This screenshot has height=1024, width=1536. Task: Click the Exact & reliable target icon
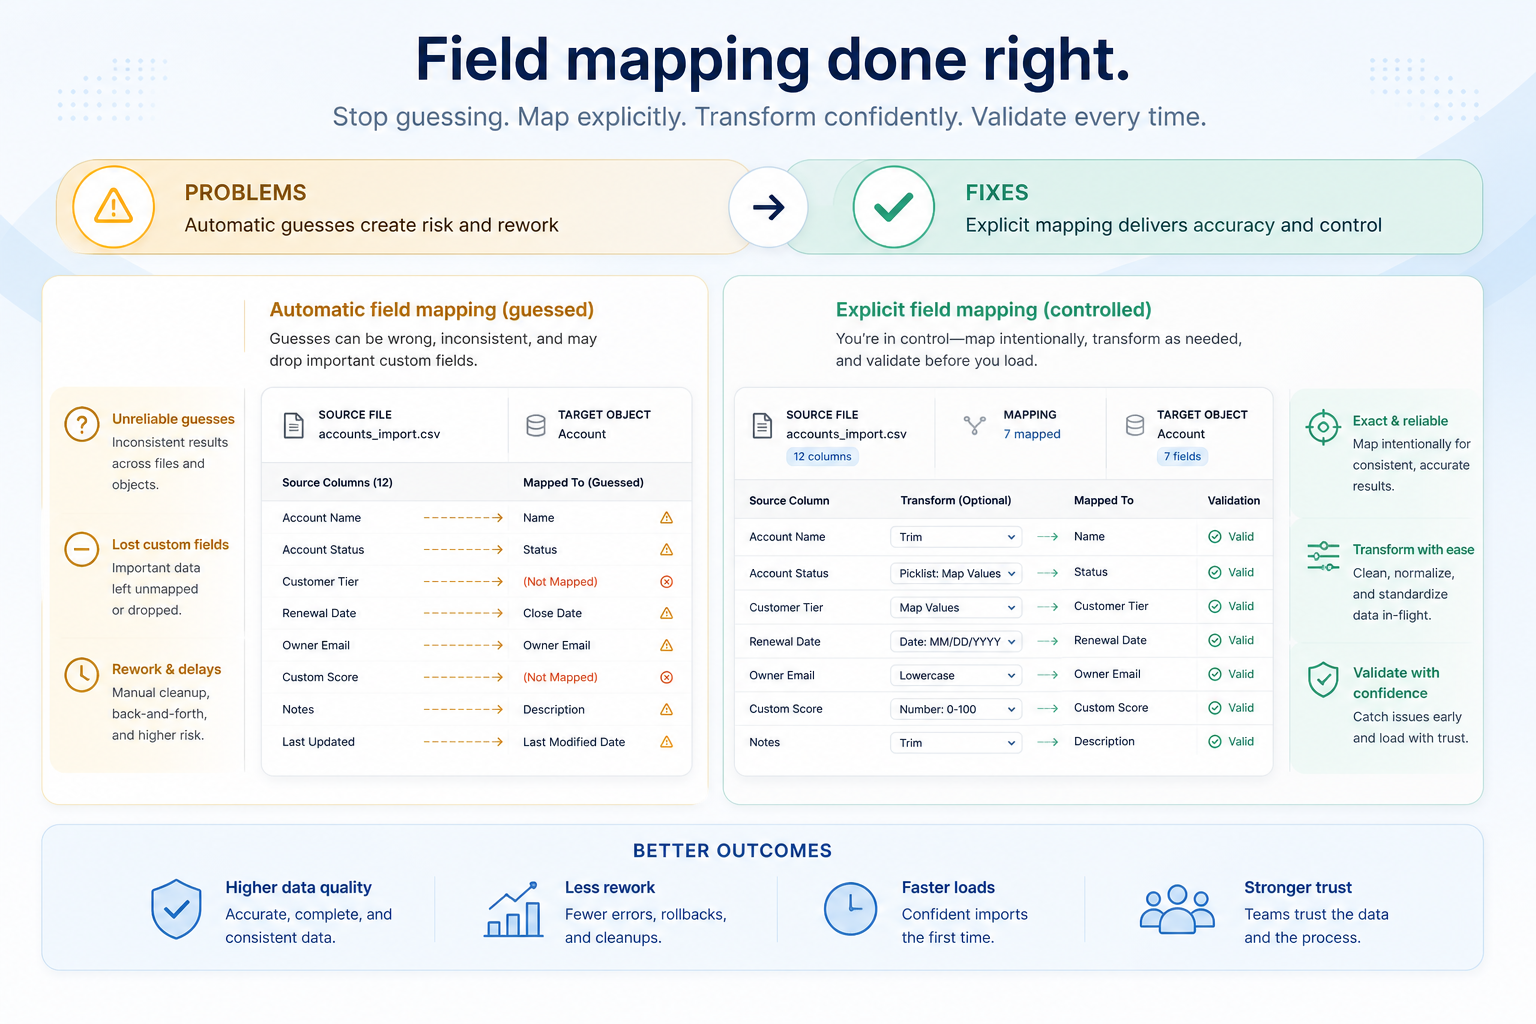1323,427
